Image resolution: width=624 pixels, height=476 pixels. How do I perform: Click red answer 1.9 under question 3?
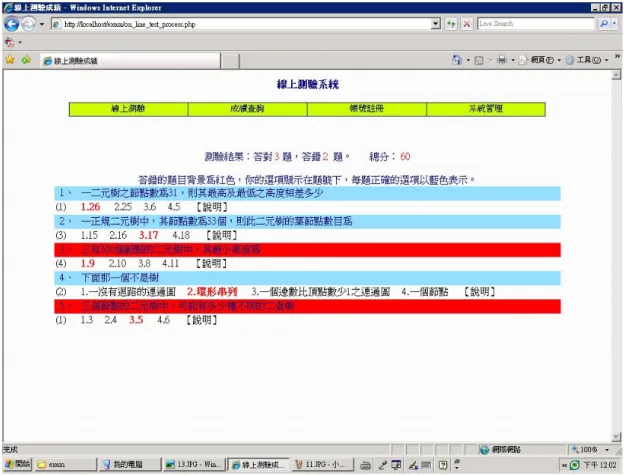coord(88,263)
